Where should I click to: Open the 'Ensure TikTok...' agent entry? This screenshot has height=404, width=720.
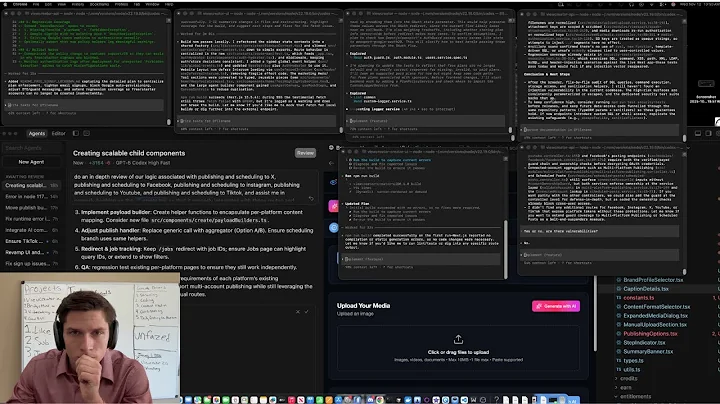[31, 241]
